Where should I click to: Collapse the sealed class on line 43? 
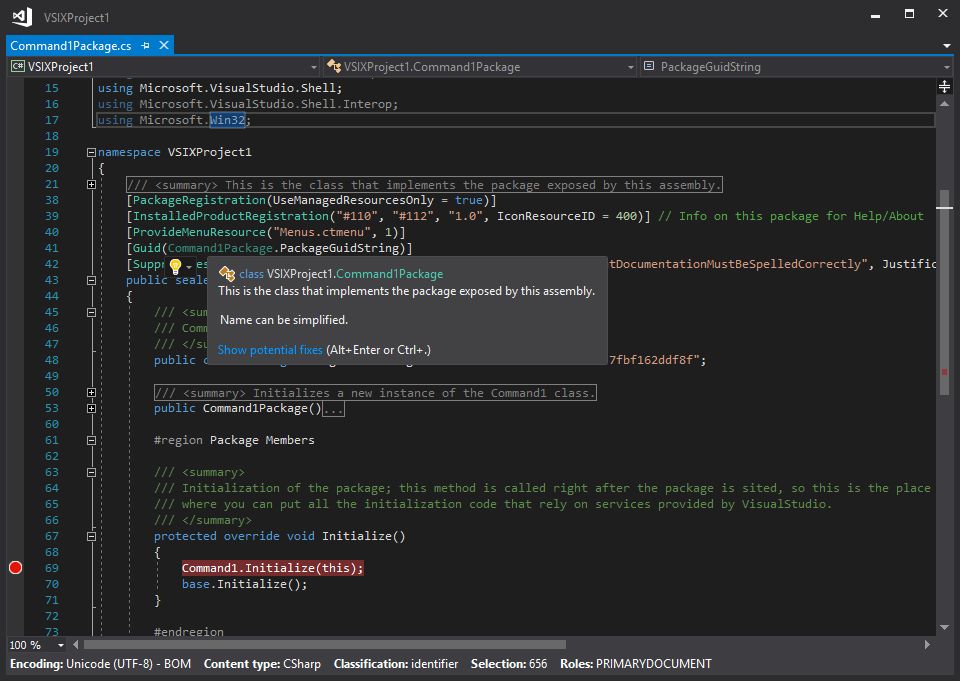(x=91, y=280)
